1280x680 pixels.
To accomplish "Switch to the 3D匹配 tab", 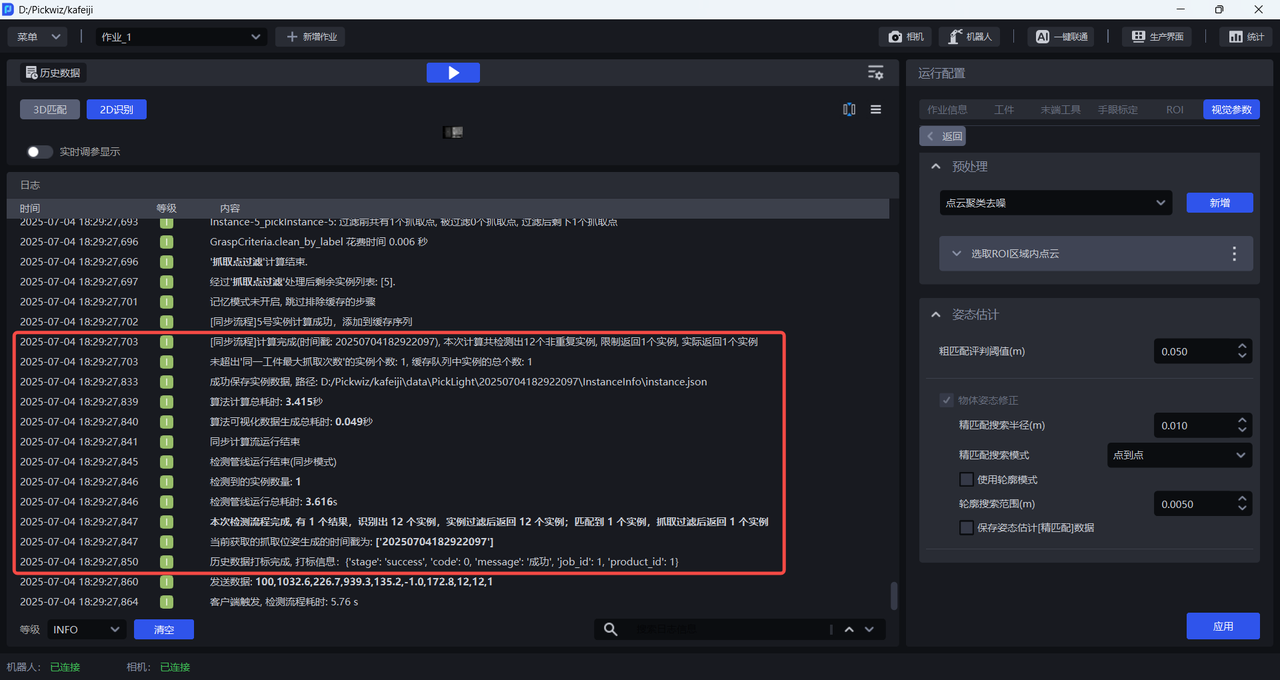I will (x=50, y=110).
